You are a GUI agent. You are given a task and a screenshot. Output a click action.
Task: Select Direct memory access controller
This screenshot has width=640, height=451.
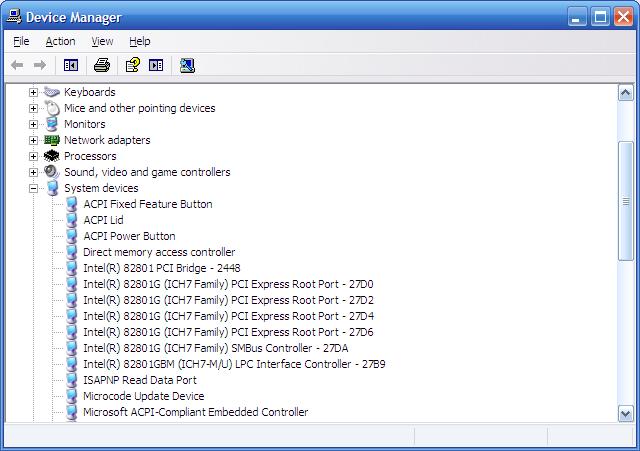(x=159, y=252)
